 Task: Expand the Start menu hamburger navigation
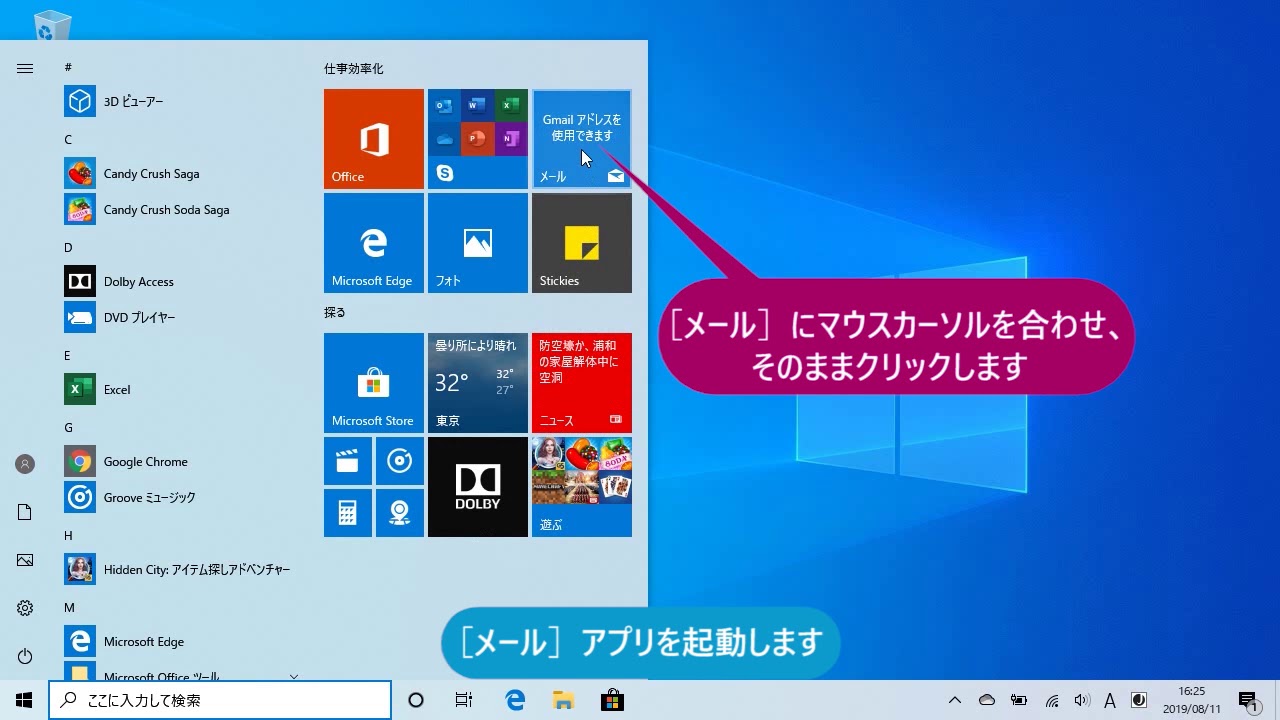pos(25,68)
